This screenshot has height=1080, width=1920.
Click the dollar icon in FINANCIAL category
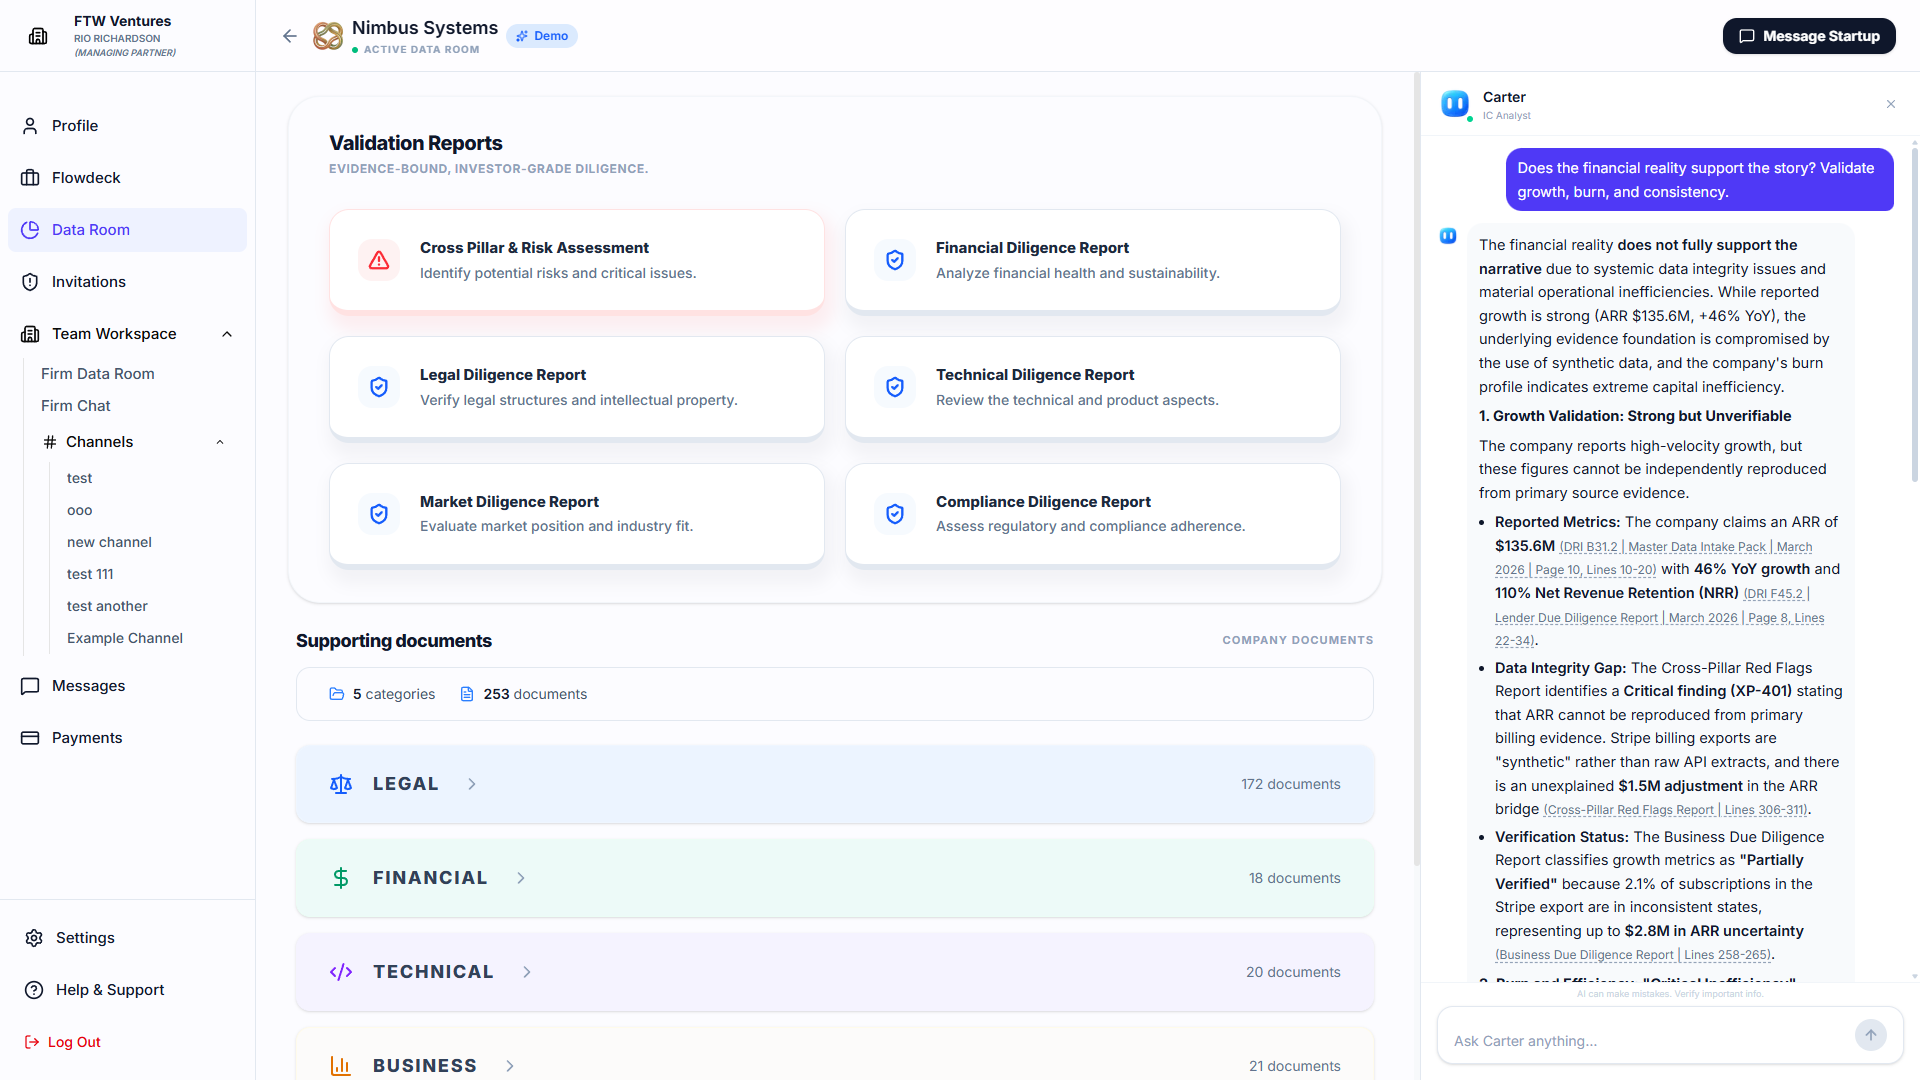coord(341,878)
